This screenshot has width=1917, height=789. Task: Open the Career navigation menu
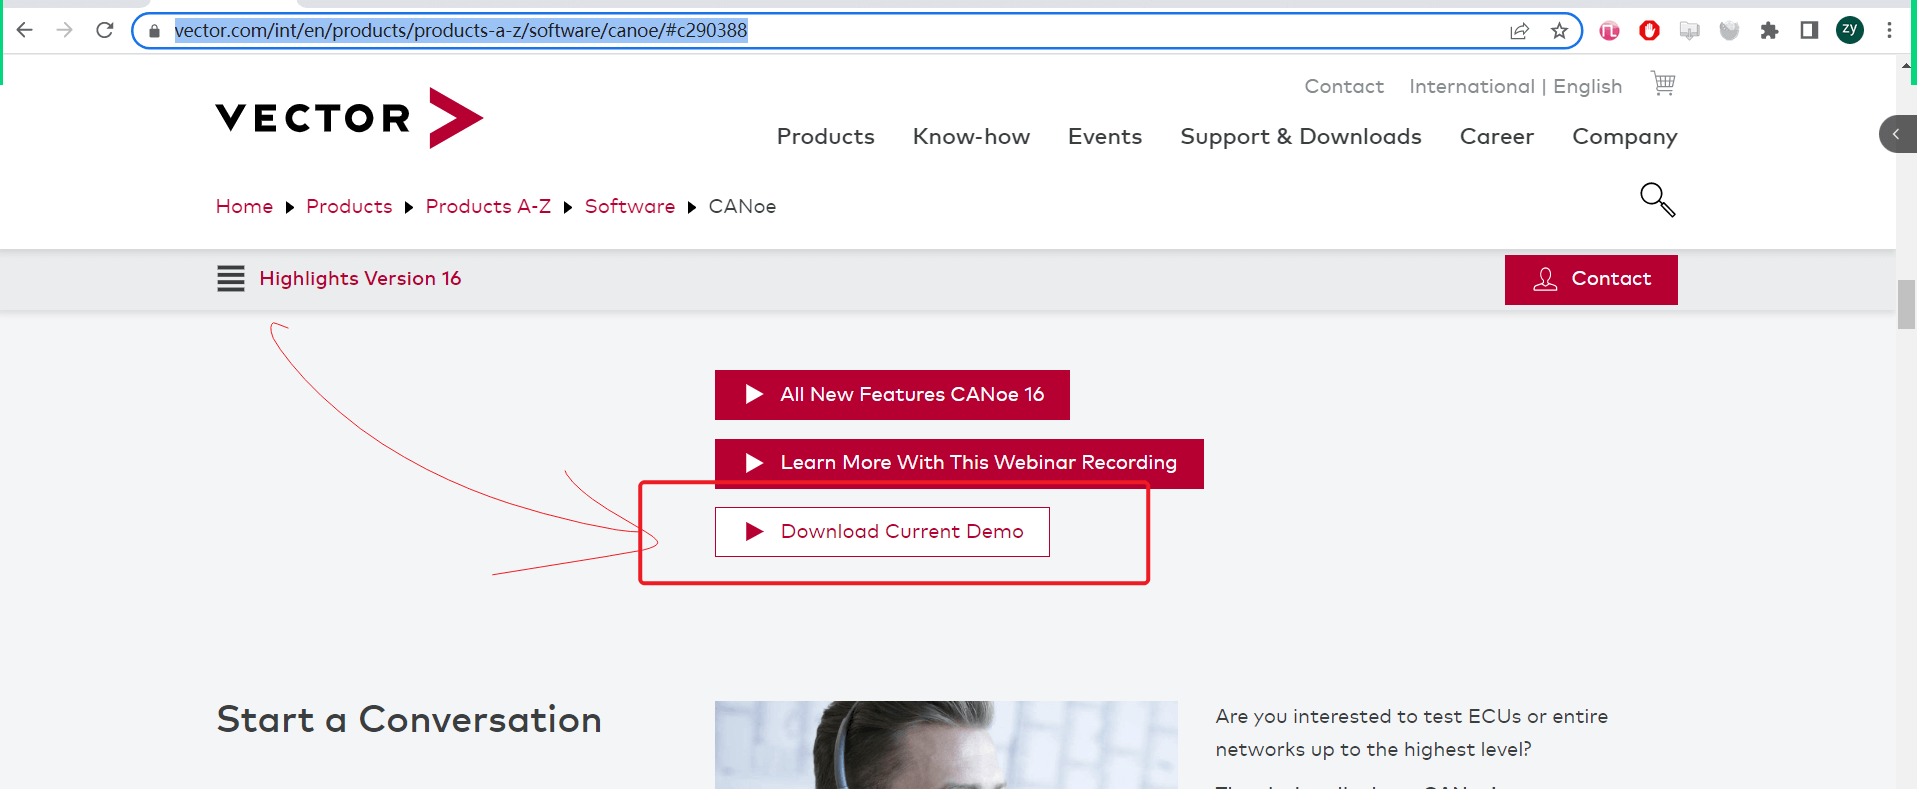click(x=1496, y=136)
